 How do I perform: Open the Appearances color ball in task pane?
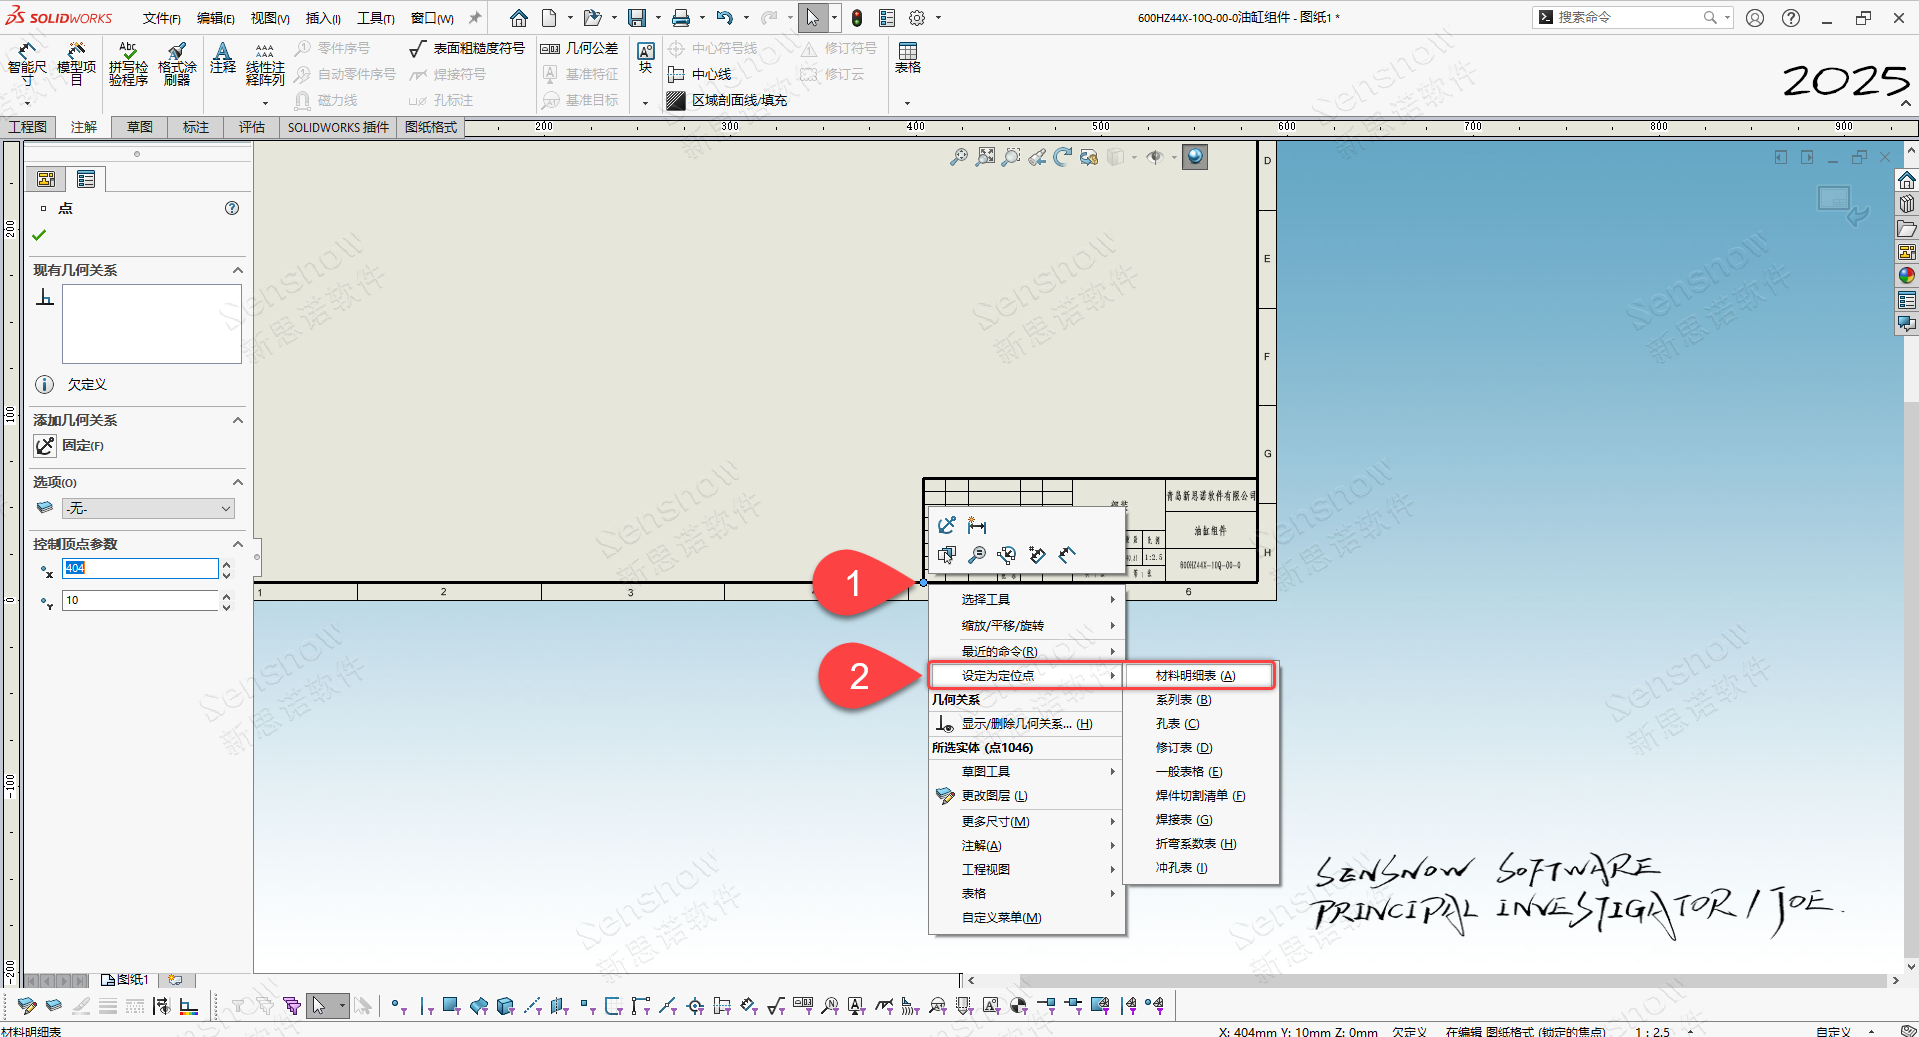1907,276
